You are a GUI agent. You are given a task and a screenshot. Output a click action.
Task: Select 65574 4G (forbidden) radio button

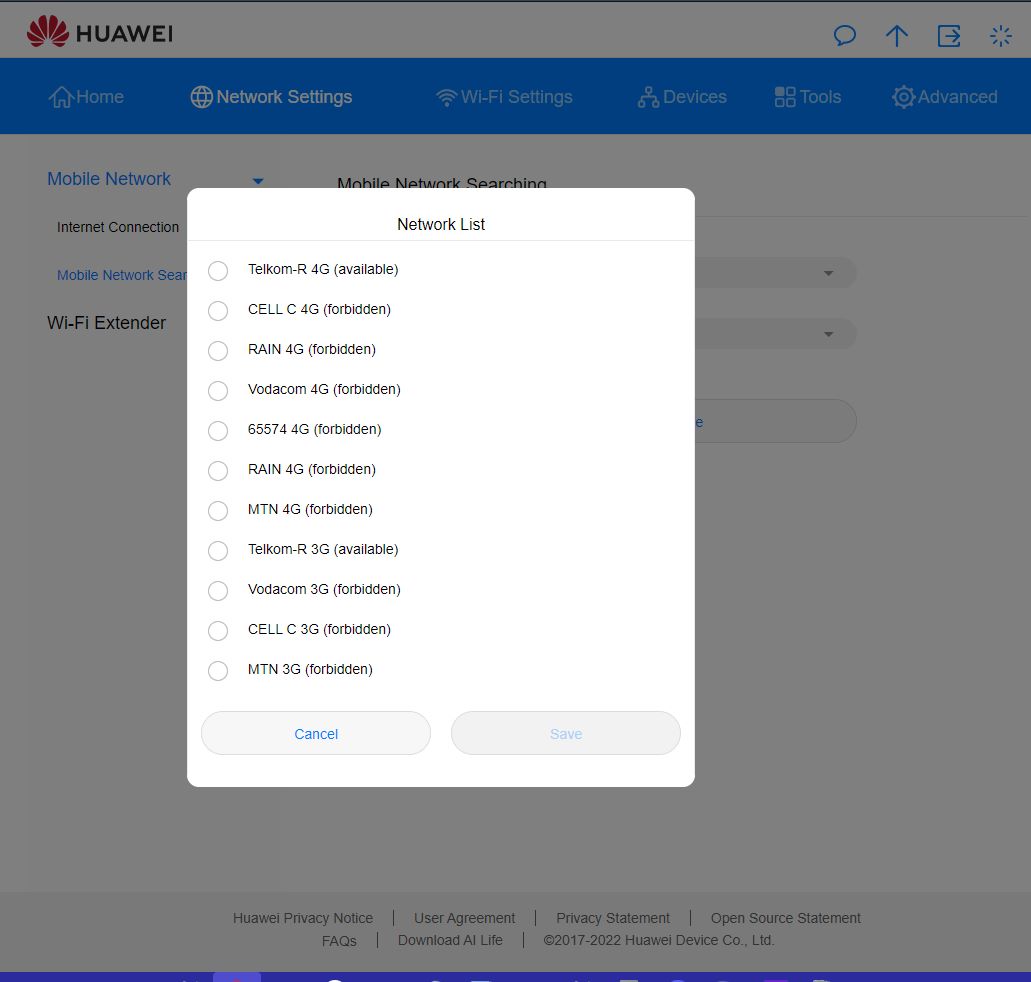pyautogui.click(x=218, y=431)
